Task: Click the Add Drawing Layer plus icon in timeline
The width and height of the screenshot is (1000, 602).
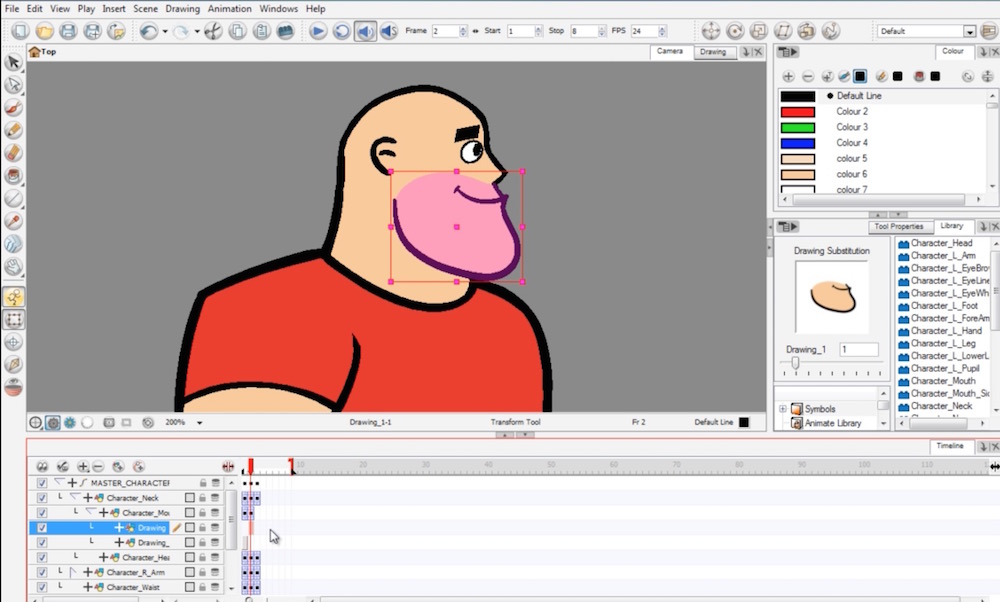Action: coord(83,466)
